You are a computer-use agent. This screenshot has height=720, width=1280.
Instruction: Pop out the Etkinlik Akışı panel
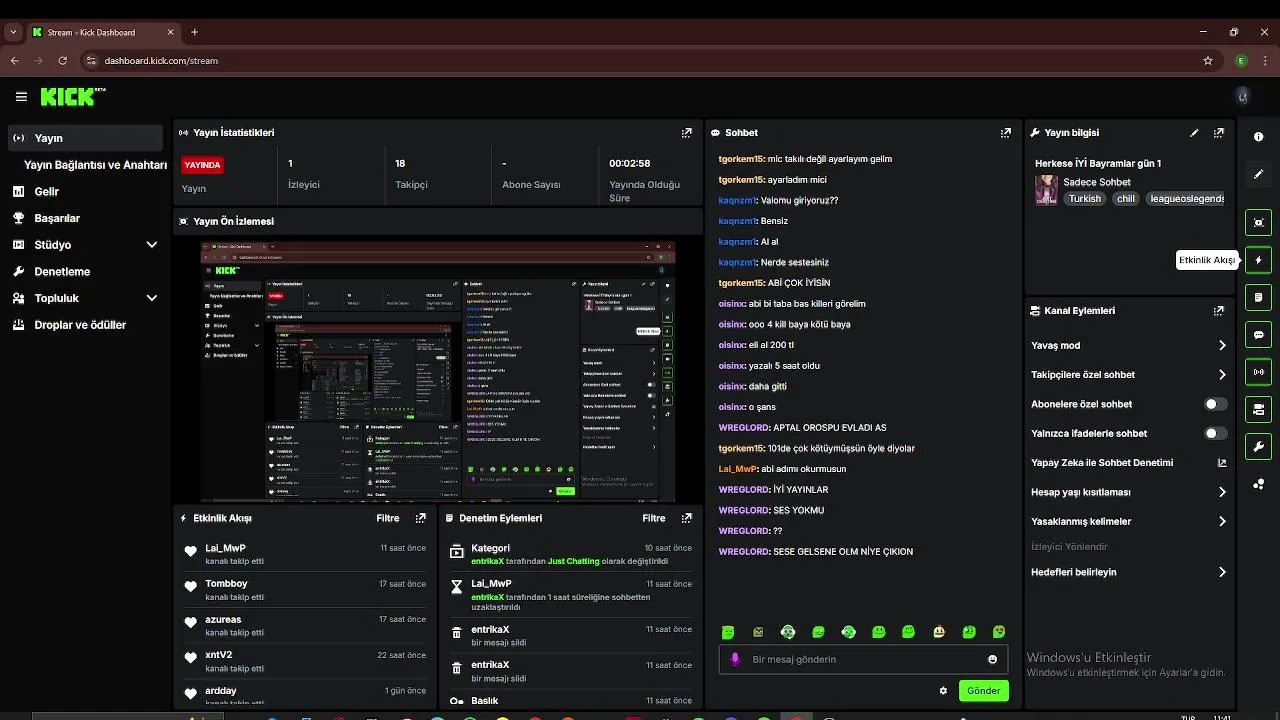(x=420, y=518)
